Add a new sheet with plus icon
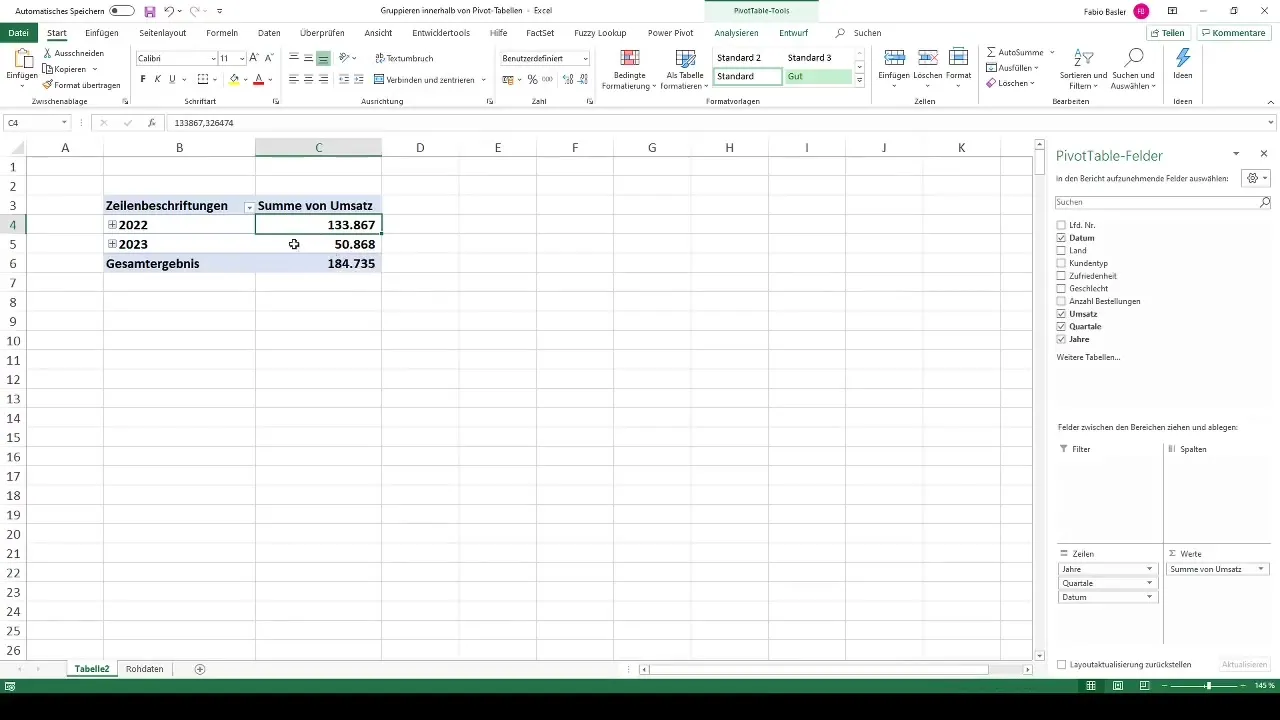Screen dimensions: 1280x720 pos(200,669)
